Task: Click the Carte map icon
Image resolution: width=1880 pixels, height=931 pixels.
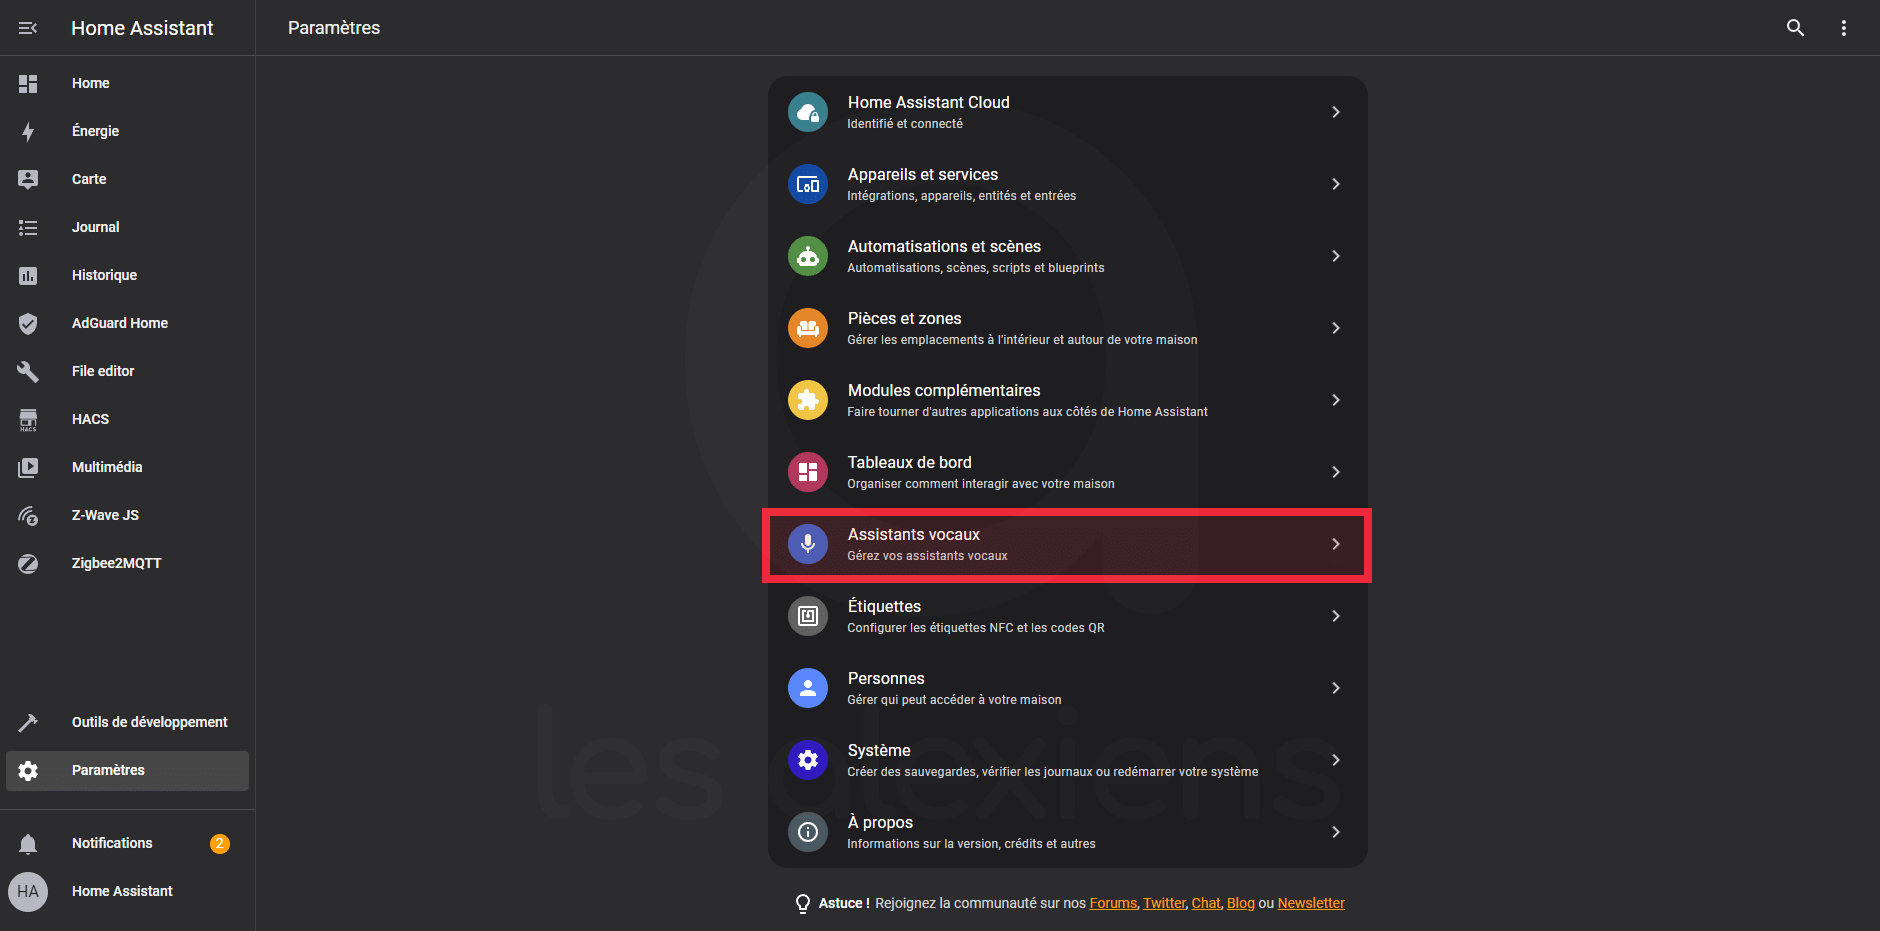Action: (x=28, y=179)
